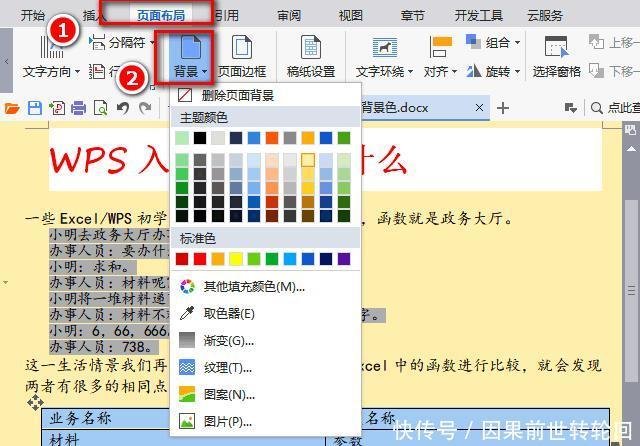Click the table move handle icon
Image resolution: width=640 pixels, height=446 pixels.
(36, 402)
